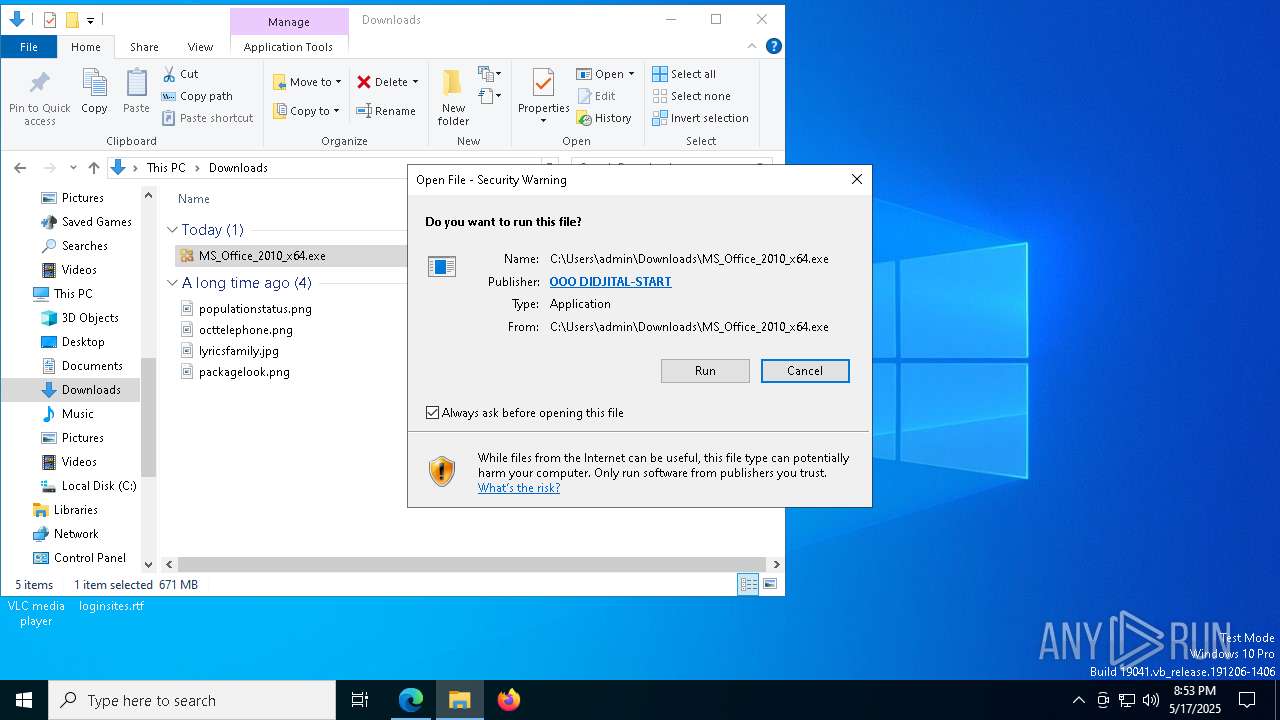Open file History
1280x720 pixels.
pyautogui.click(x=604, y=118)
